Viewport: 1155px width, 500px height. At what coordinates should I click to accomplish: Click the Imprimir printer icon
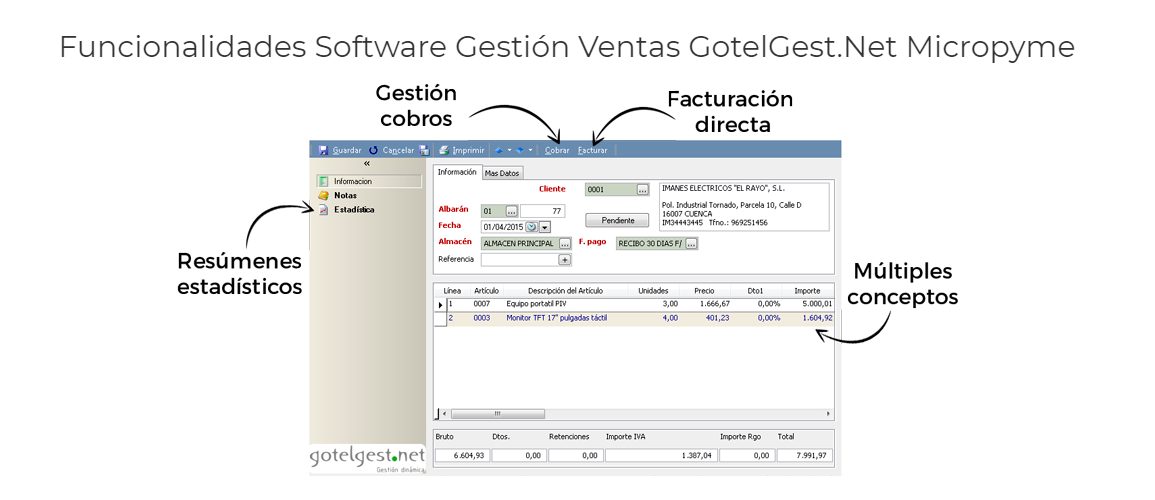pos(443,150)
